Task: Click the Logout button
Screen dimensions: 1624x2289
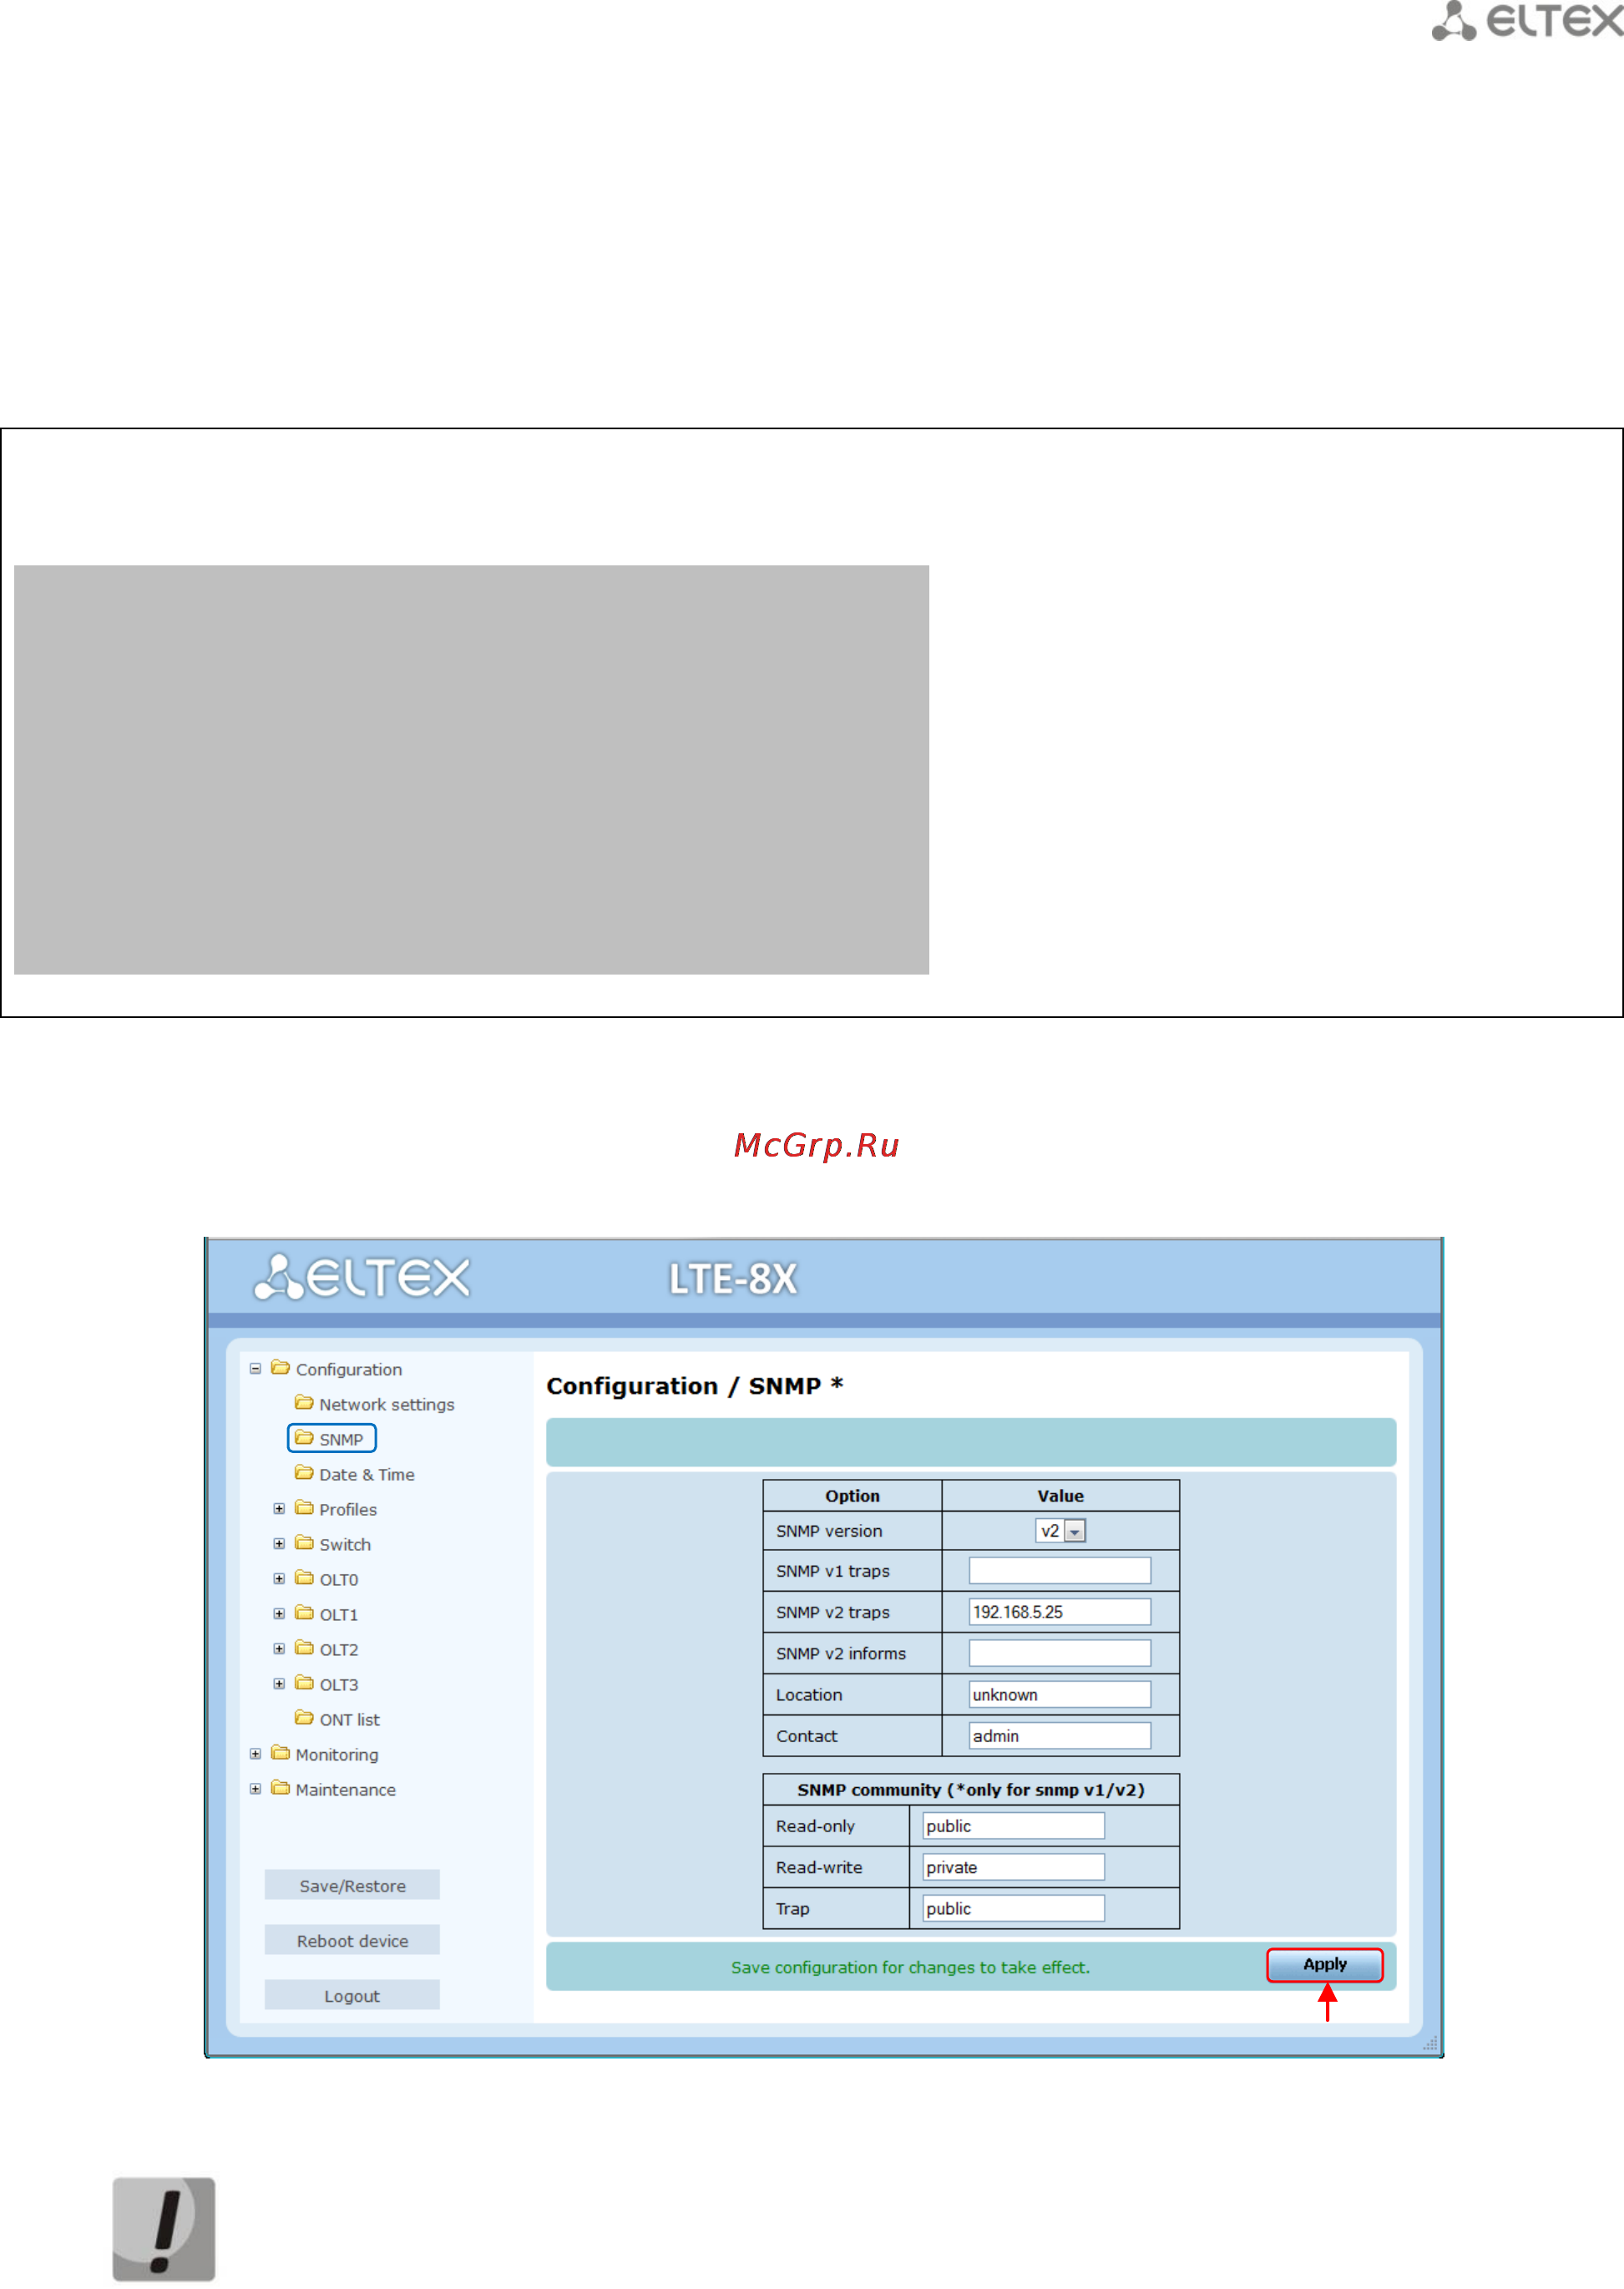Action: (352, 1994)
